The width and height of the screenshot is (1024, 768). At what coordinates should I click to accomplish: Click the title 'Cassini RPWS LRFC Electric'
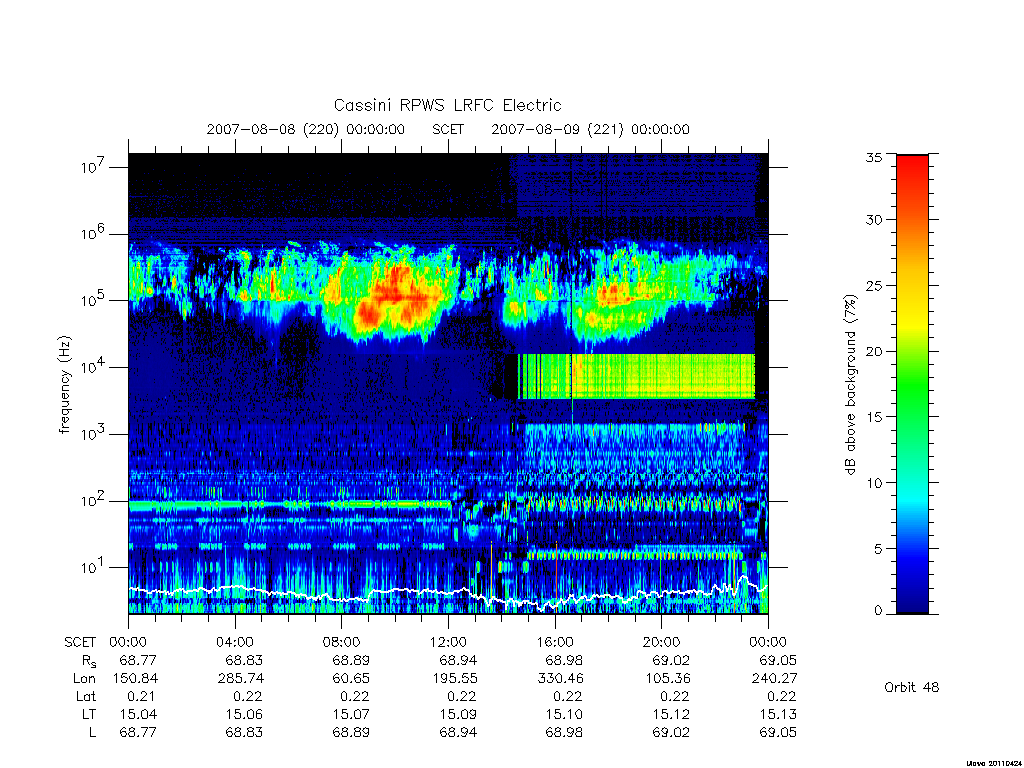(447, 105)
